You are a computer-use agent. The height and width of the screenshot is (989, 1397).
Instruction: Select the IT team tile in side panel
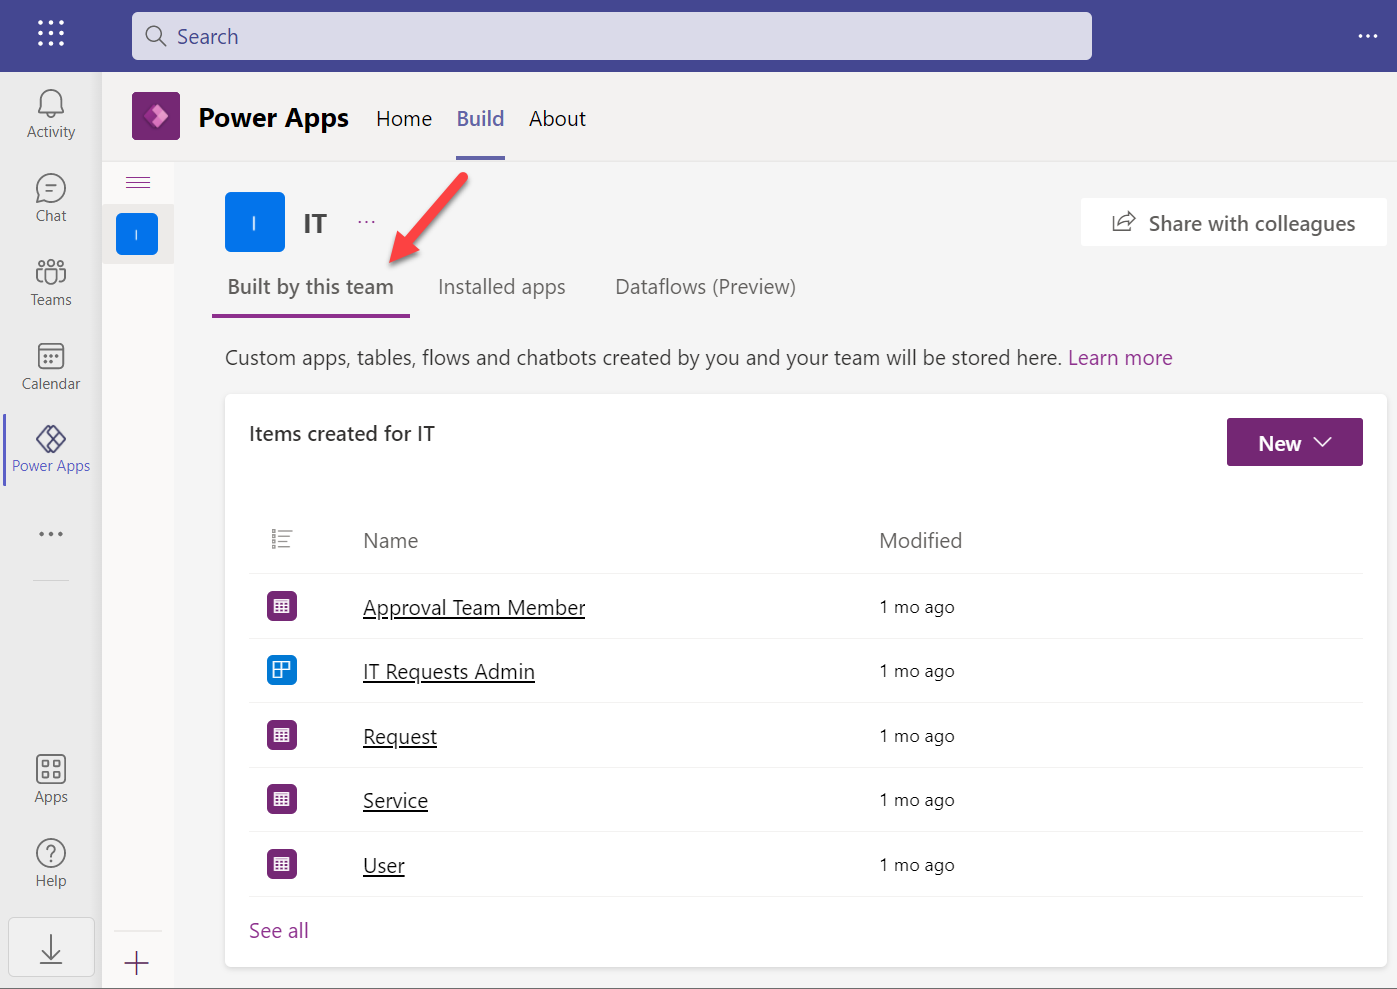[137, 234]
